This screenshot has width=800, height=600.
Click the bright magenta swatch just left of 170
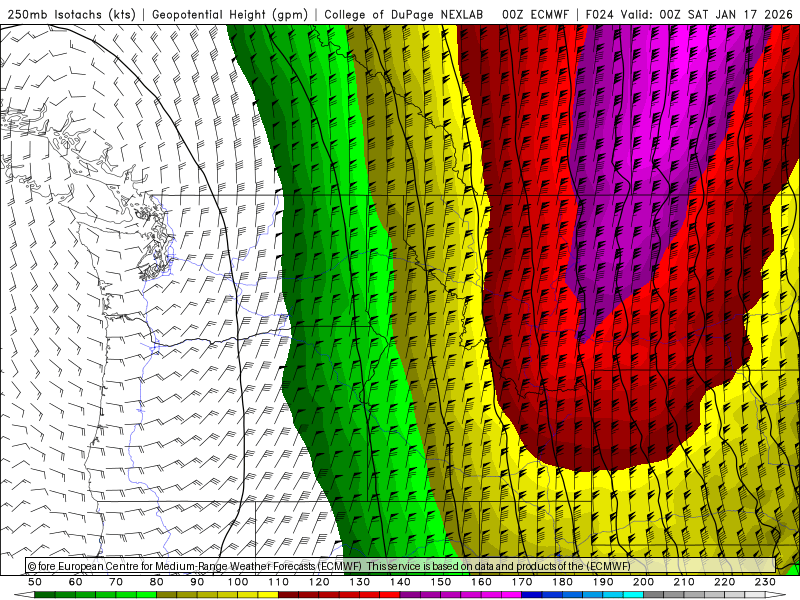click(x=511, y=595)
